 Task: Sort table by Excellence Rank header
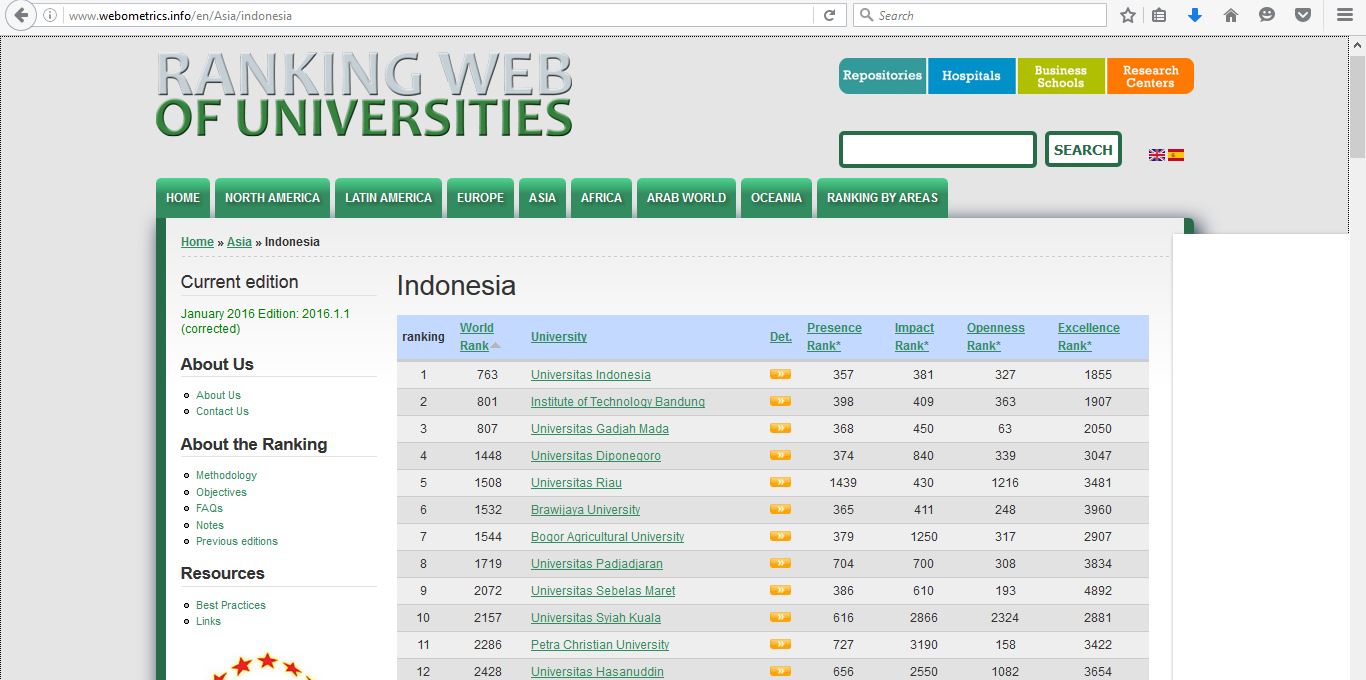[1088, 337]
